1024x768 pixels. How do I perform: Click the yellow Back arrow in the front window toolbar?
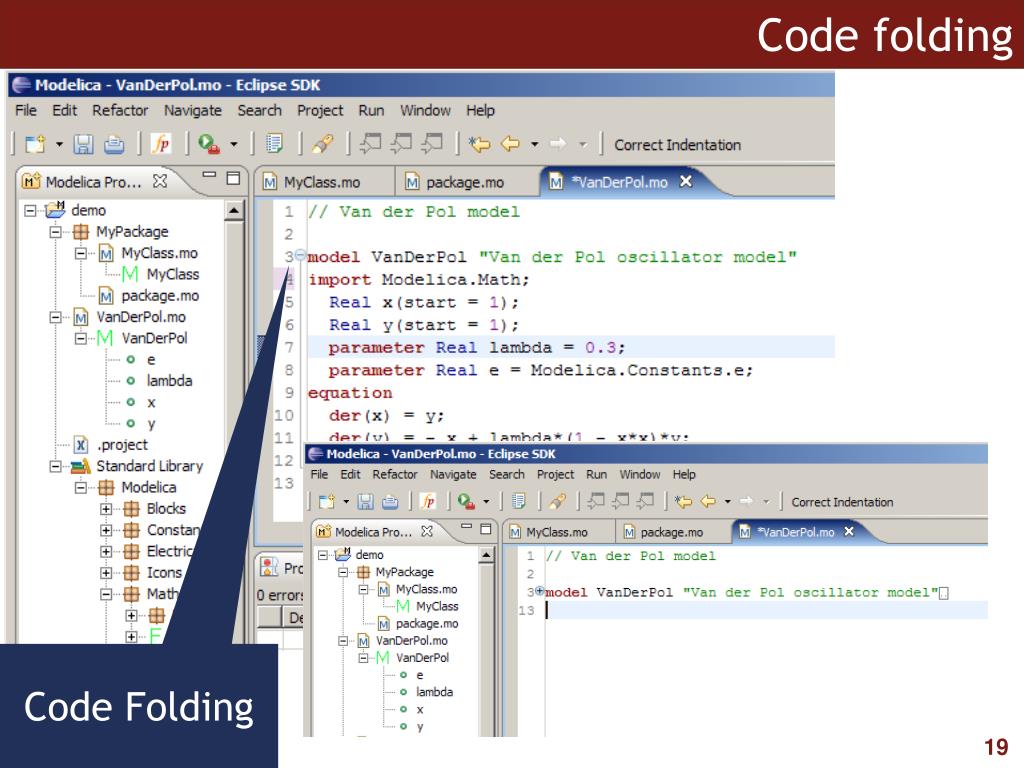708,502
